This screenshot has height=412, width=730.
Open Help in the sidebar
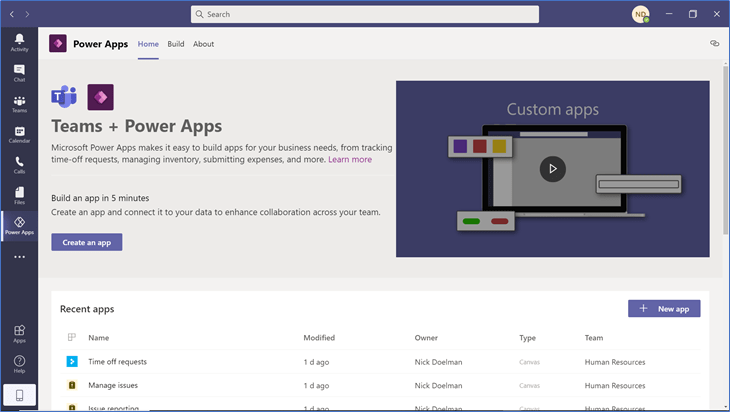tap(19, 364)
